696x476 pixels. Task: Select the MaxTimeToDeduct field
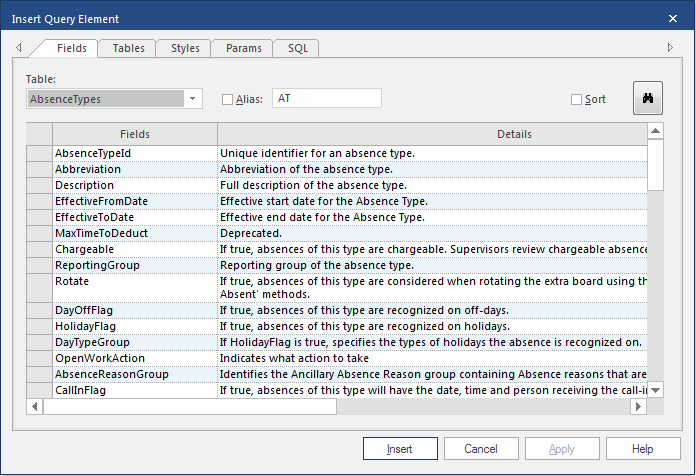tap(135, 233)
